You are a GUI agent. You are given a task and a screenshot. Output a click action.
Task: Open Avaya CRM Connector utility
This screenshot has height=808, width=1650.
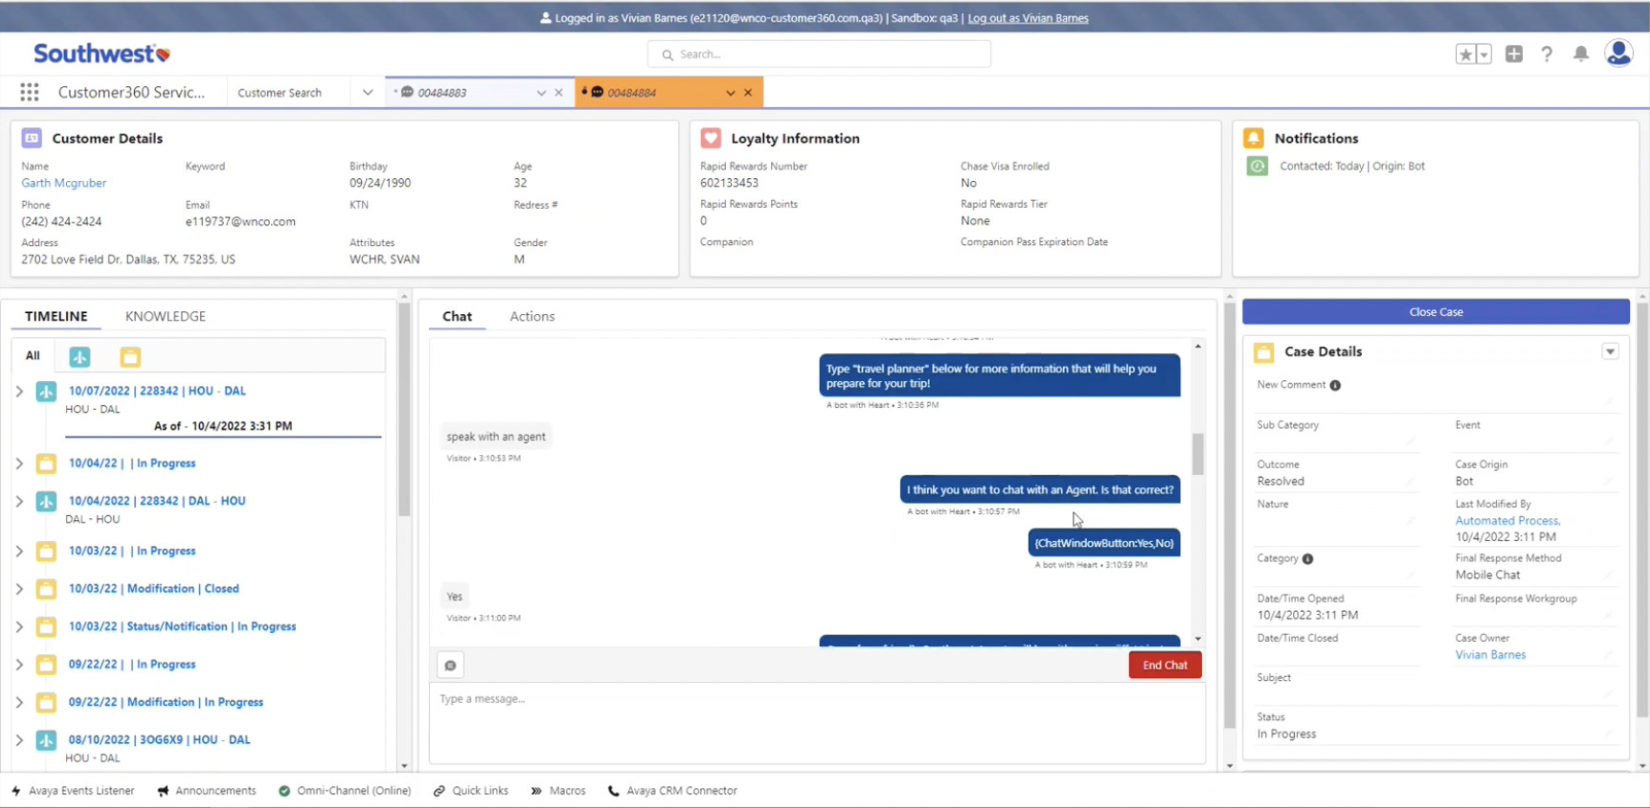673,791
